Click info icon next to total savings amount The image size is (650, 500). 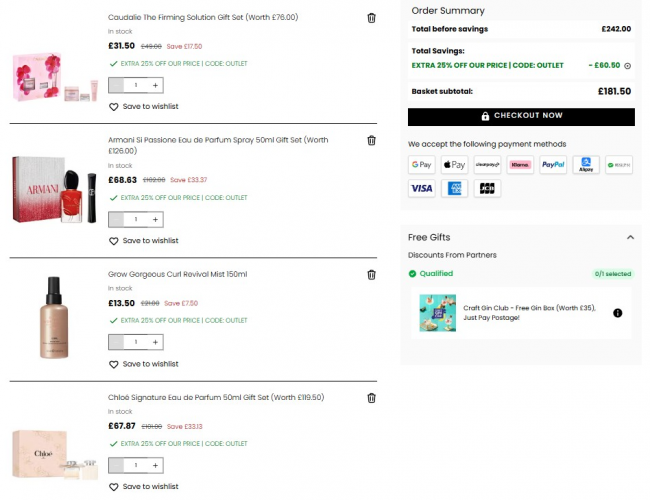[x=628, y=66]
